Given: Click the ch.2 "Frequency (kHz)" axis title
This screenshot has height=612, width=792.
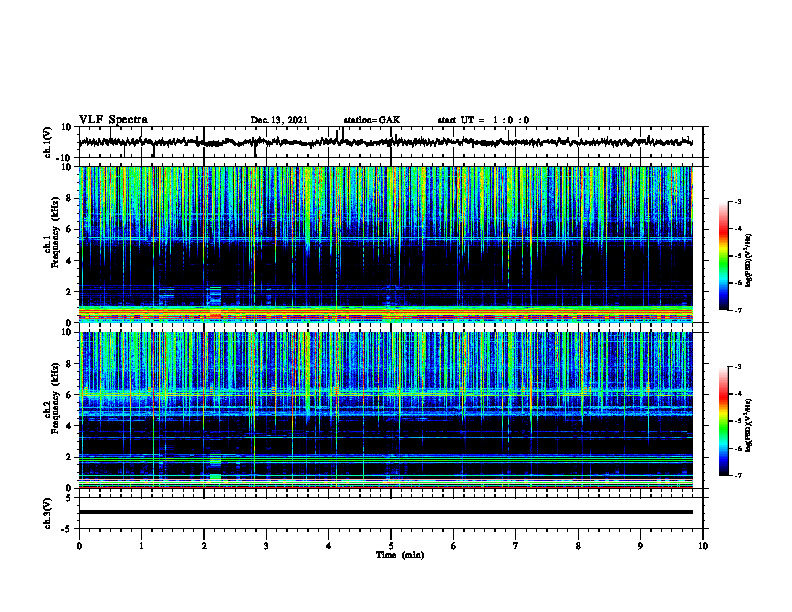Looking at the screenshot, I should click(55, 398).
